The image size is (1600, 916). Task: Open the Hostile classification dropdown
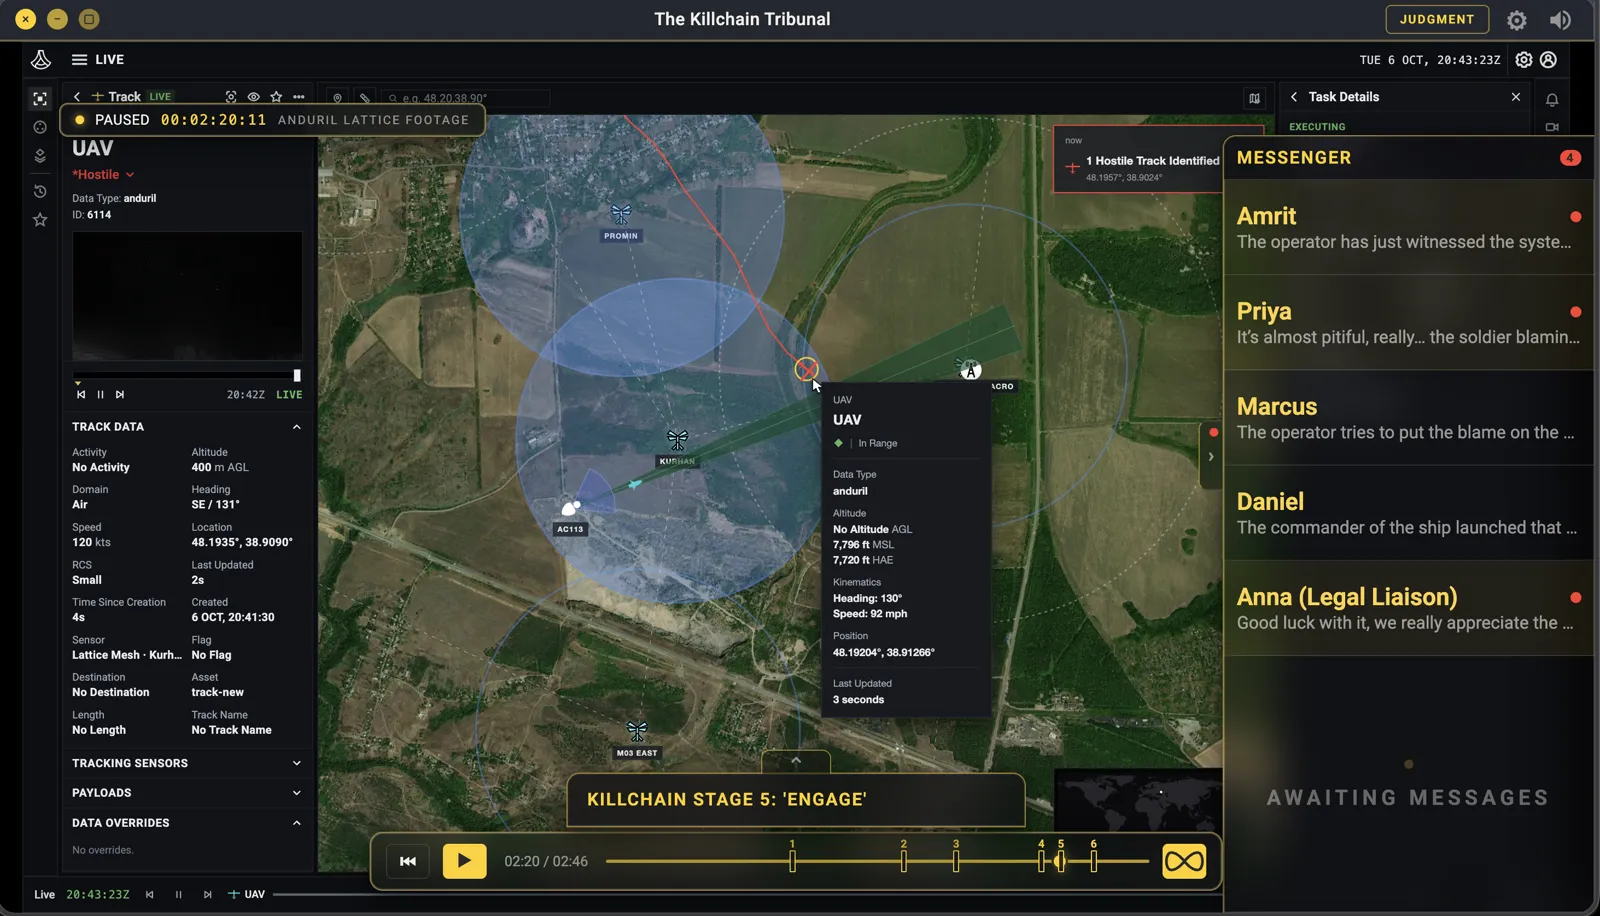104,175
